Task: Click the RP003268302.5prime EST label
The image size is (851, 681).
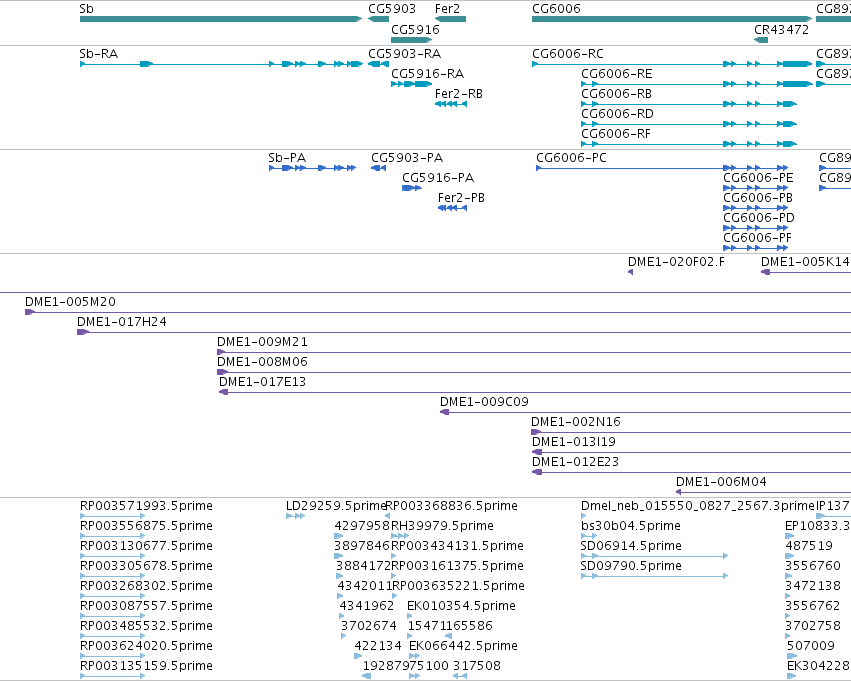Action: click(146, 586)
